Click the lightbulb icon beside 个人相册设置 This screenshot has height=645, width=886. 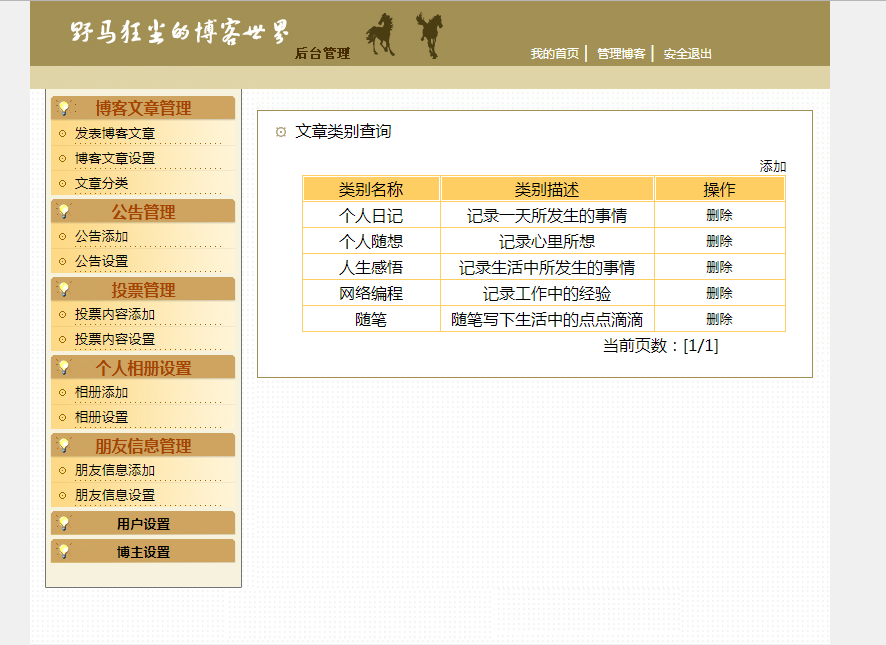[x=64, y=367]
